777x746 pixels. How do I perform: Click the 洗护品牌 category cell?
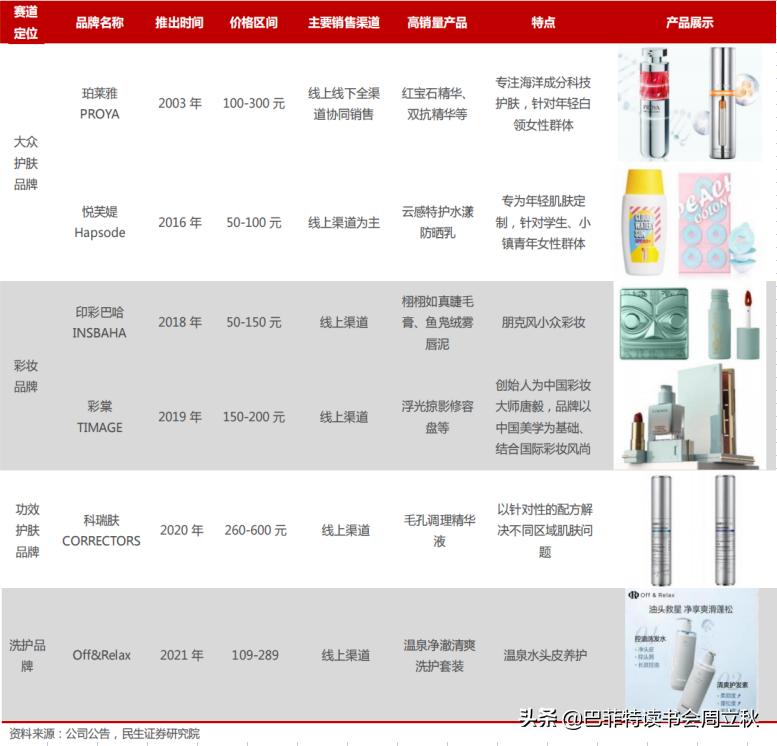coord(27,655)
